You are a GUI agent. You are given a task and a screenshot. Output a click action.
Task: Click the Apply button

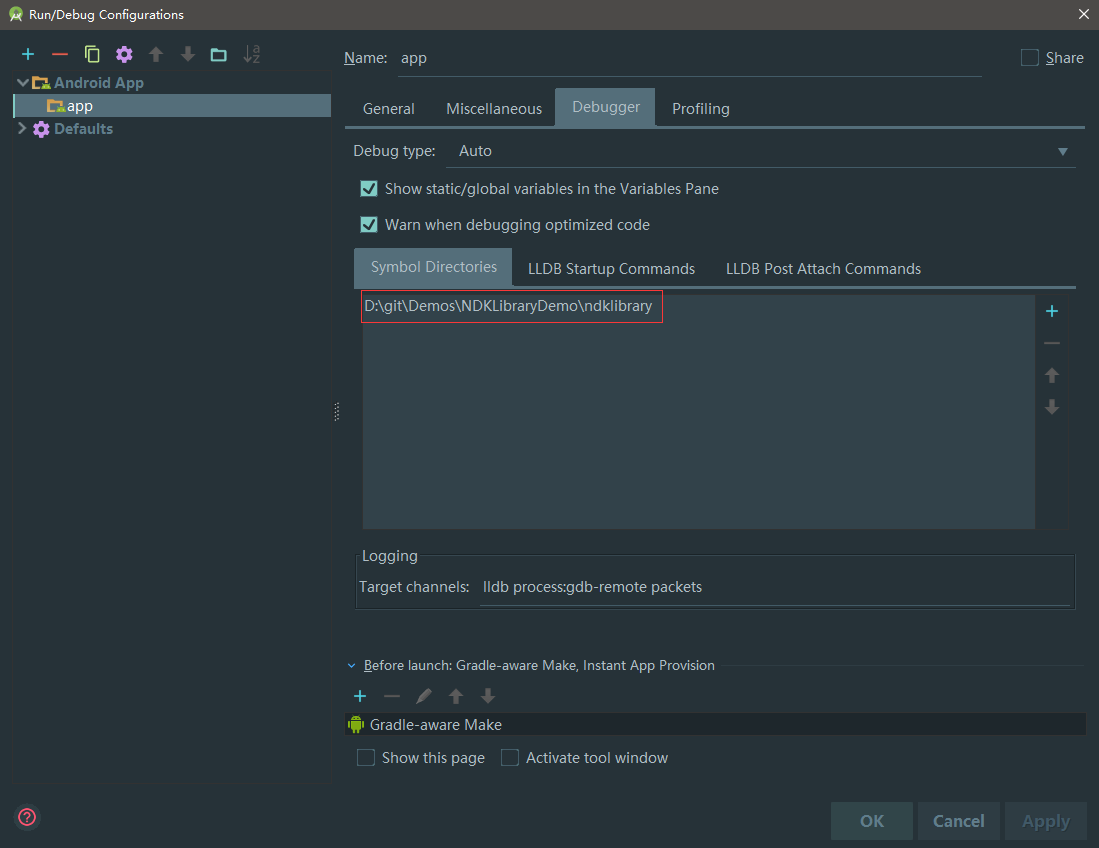click(x=1046, y=821)
